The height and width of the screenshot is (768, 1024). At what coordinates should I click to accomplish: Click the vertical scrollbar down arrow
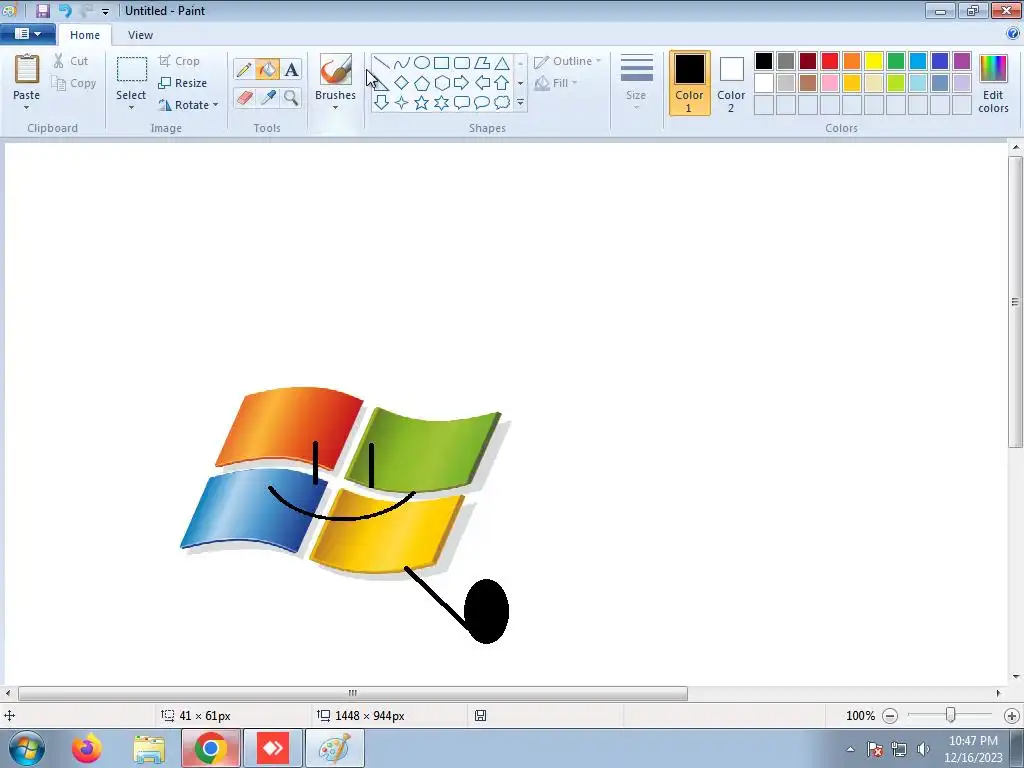1016,677
